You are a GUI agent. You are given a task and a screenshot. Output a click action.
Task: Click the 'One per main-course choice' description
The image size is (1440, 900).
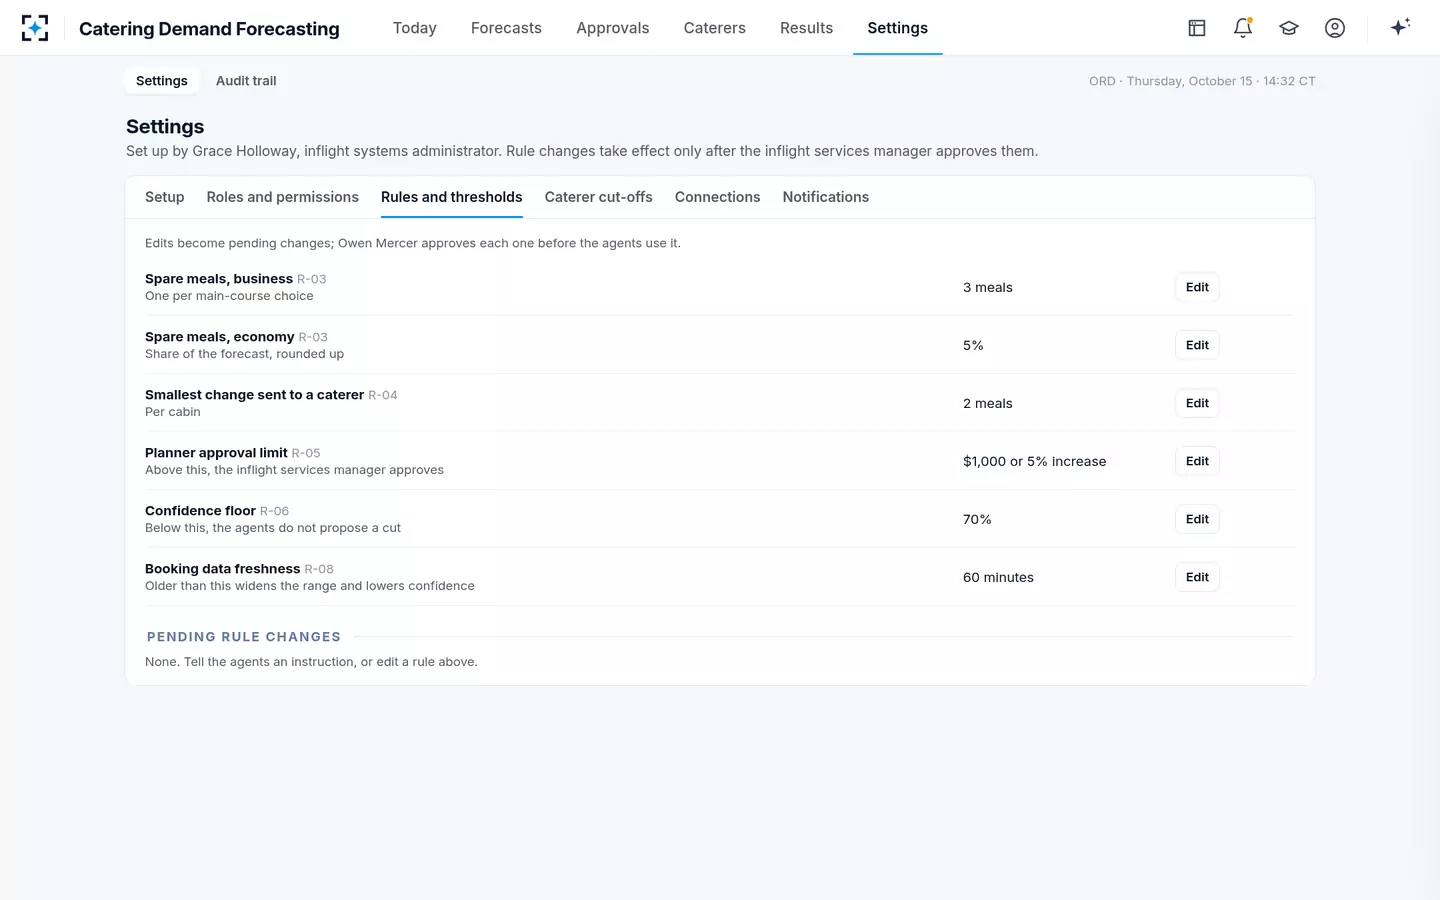click(229, 296)
